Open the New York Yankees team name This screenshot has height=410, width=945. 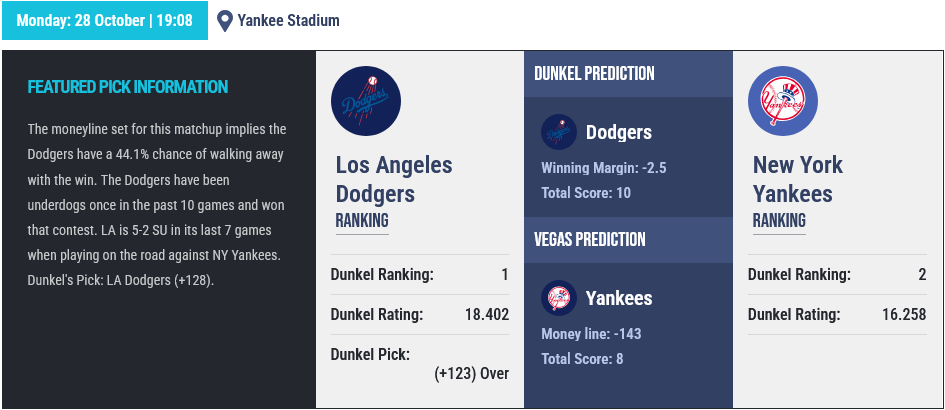tap(798, 179)
